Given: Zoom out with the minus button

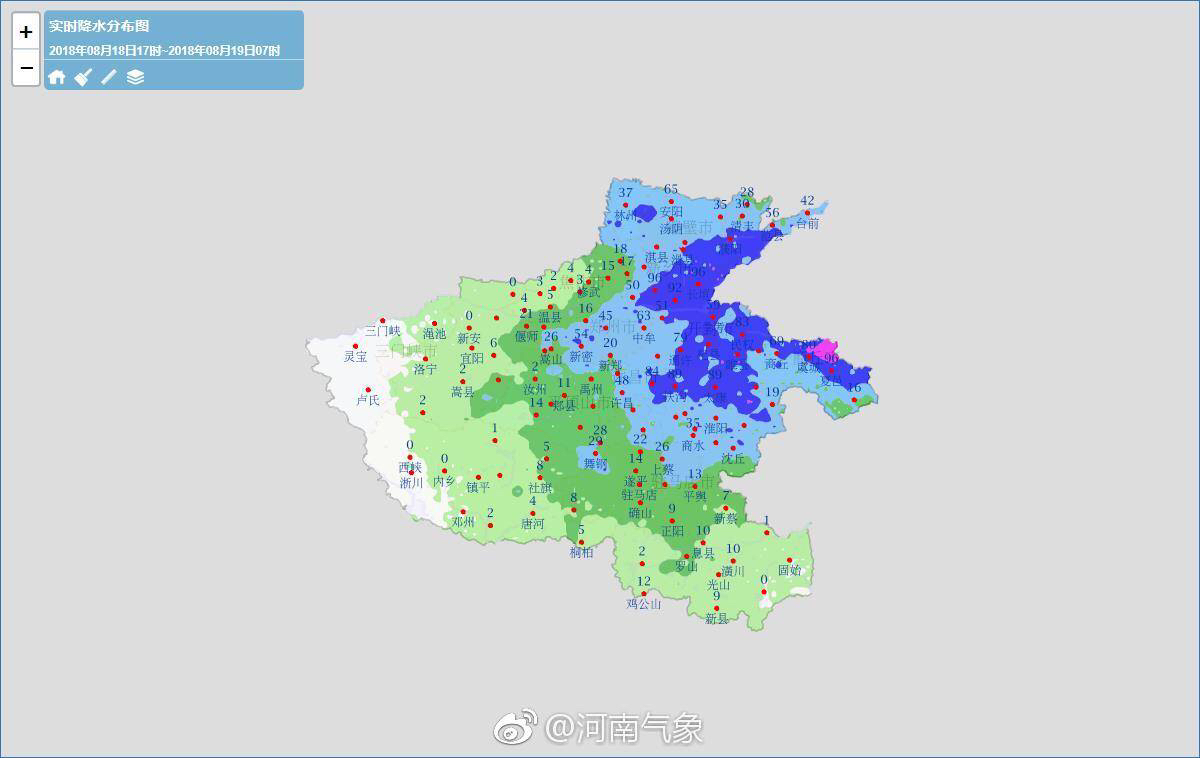Looking at the screenshot, I should coord(26,68).
